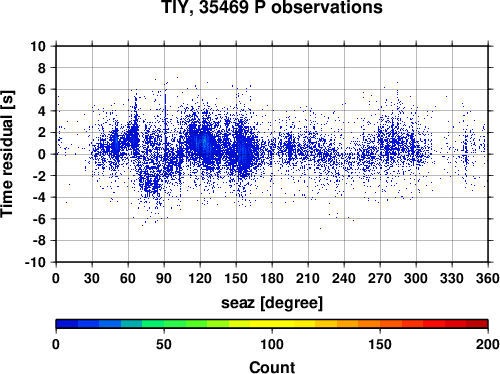Click the x-axis tick label '180'
The width and height of the screenshot is (500, 374).
pyautogui.click(x=272, y=278)
